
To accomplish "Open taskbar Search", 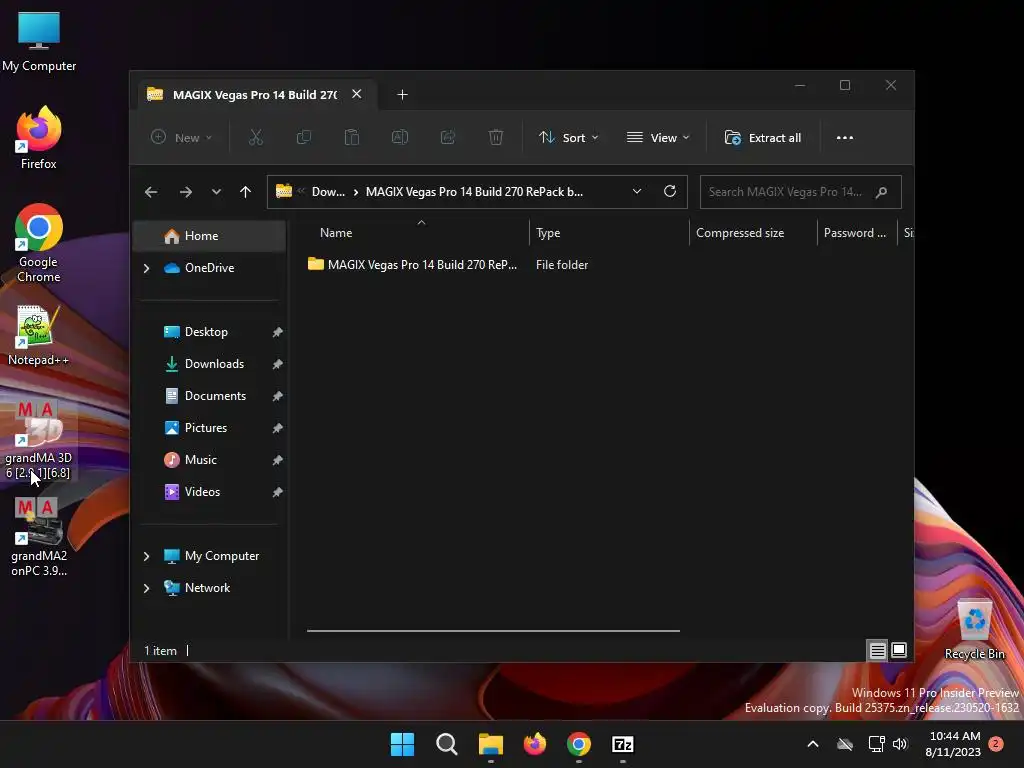I will click(x=447, y=744).
